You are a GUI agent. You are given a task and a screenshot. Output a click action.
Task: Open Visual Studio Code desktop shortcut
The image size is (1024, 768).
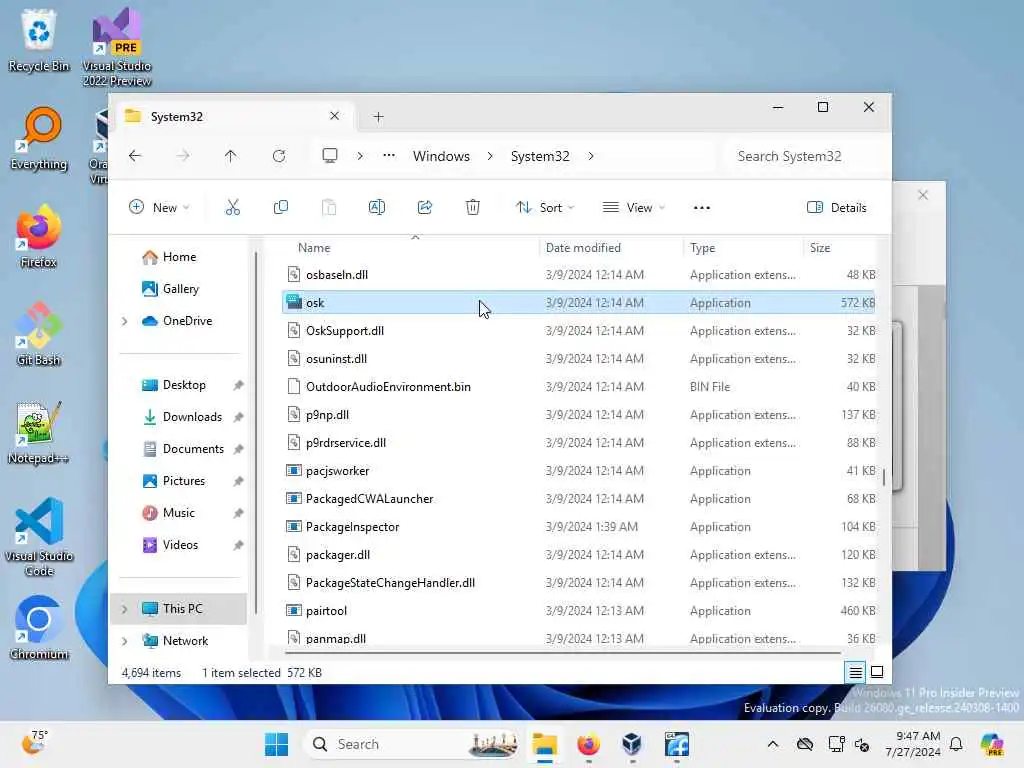point(39,537)
